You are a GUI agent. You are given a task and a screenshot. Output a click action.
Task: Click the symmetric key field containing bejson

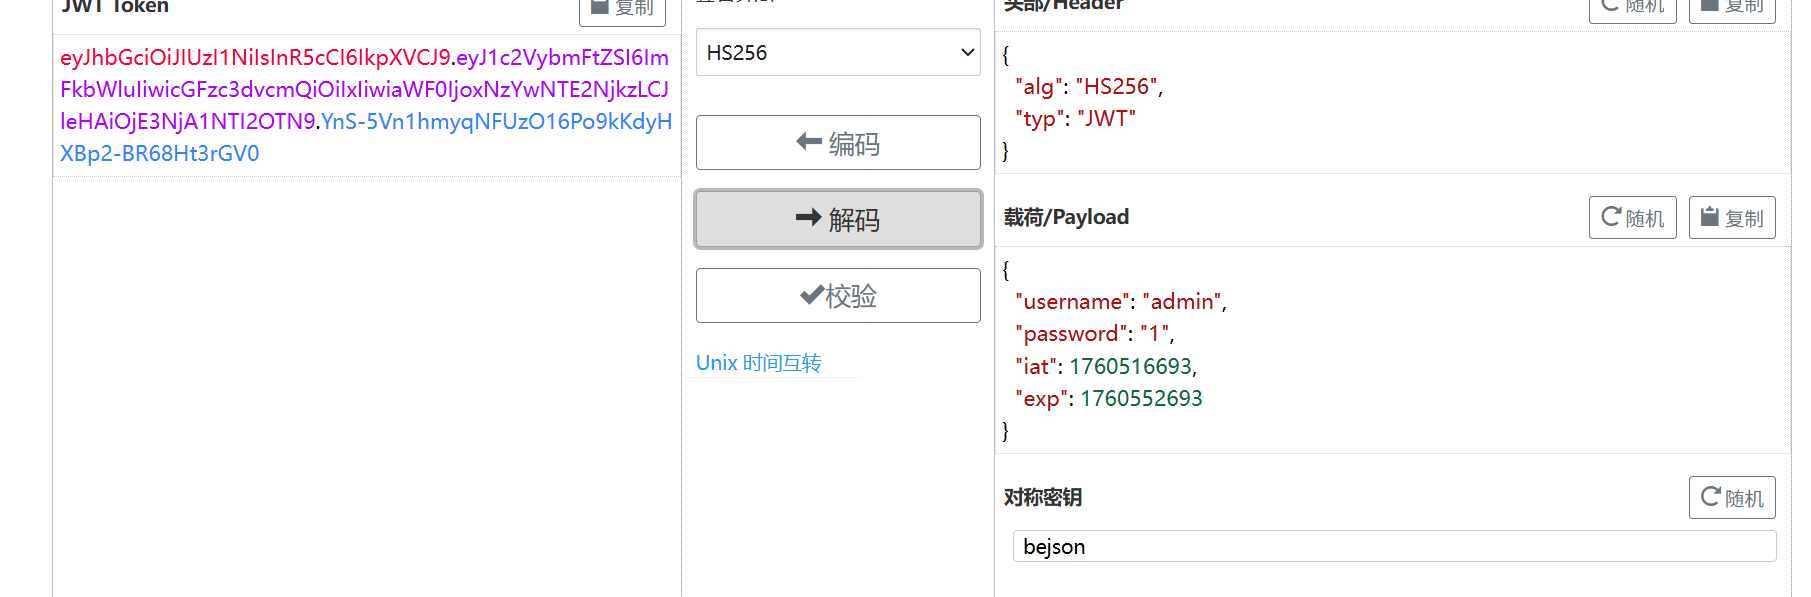[x=1393, y=547]
